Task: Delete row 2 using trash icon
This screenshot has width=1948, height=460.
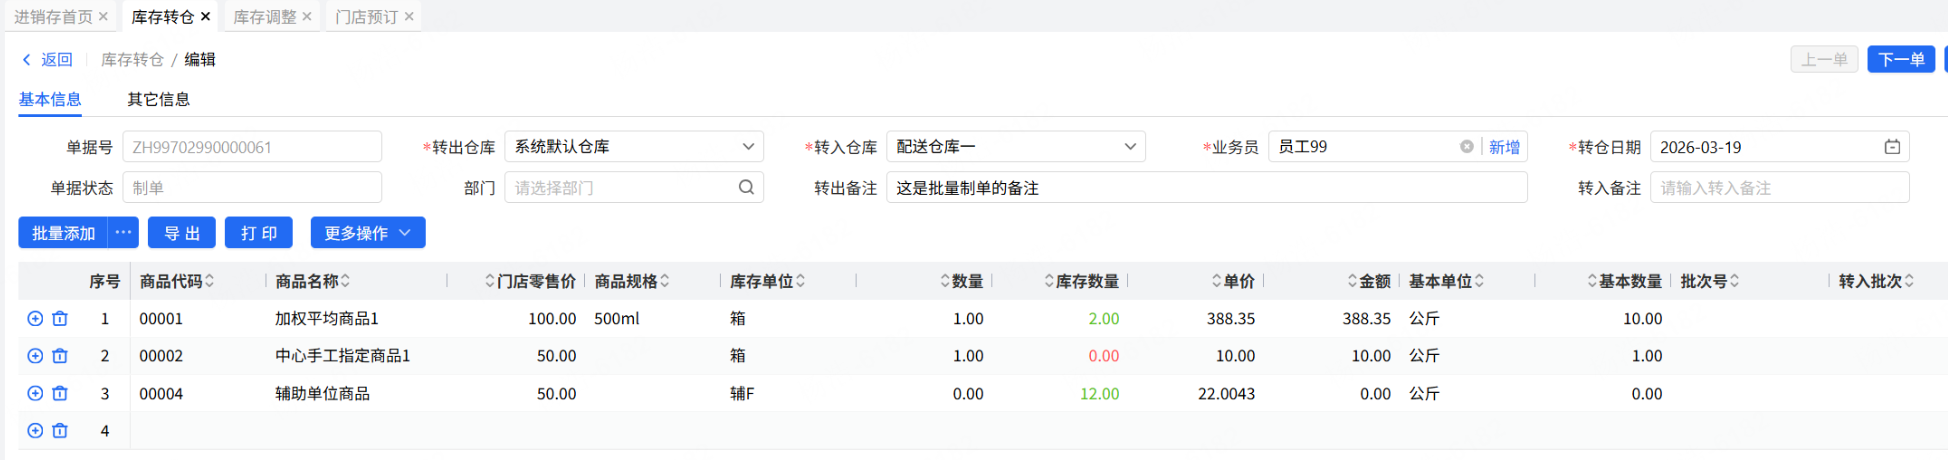Action: tap(60, 356)
